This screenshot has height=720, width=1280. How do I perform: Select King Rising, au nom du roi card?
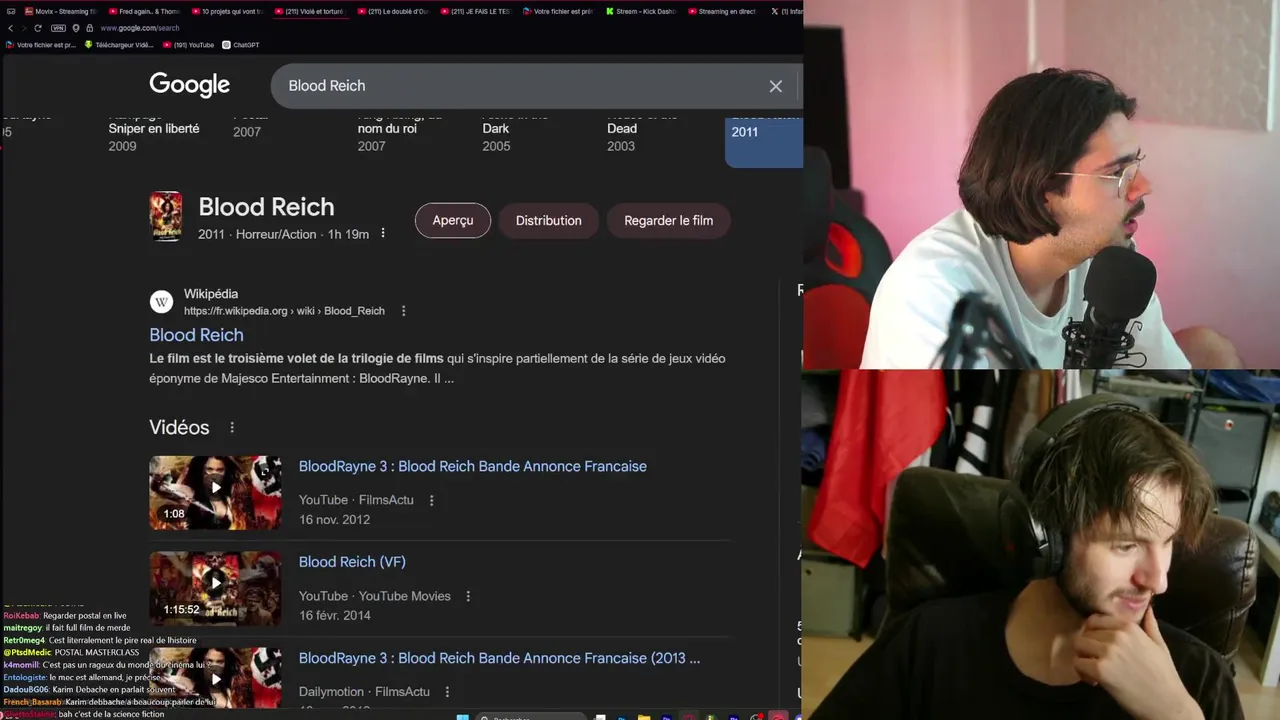[400, 130]
